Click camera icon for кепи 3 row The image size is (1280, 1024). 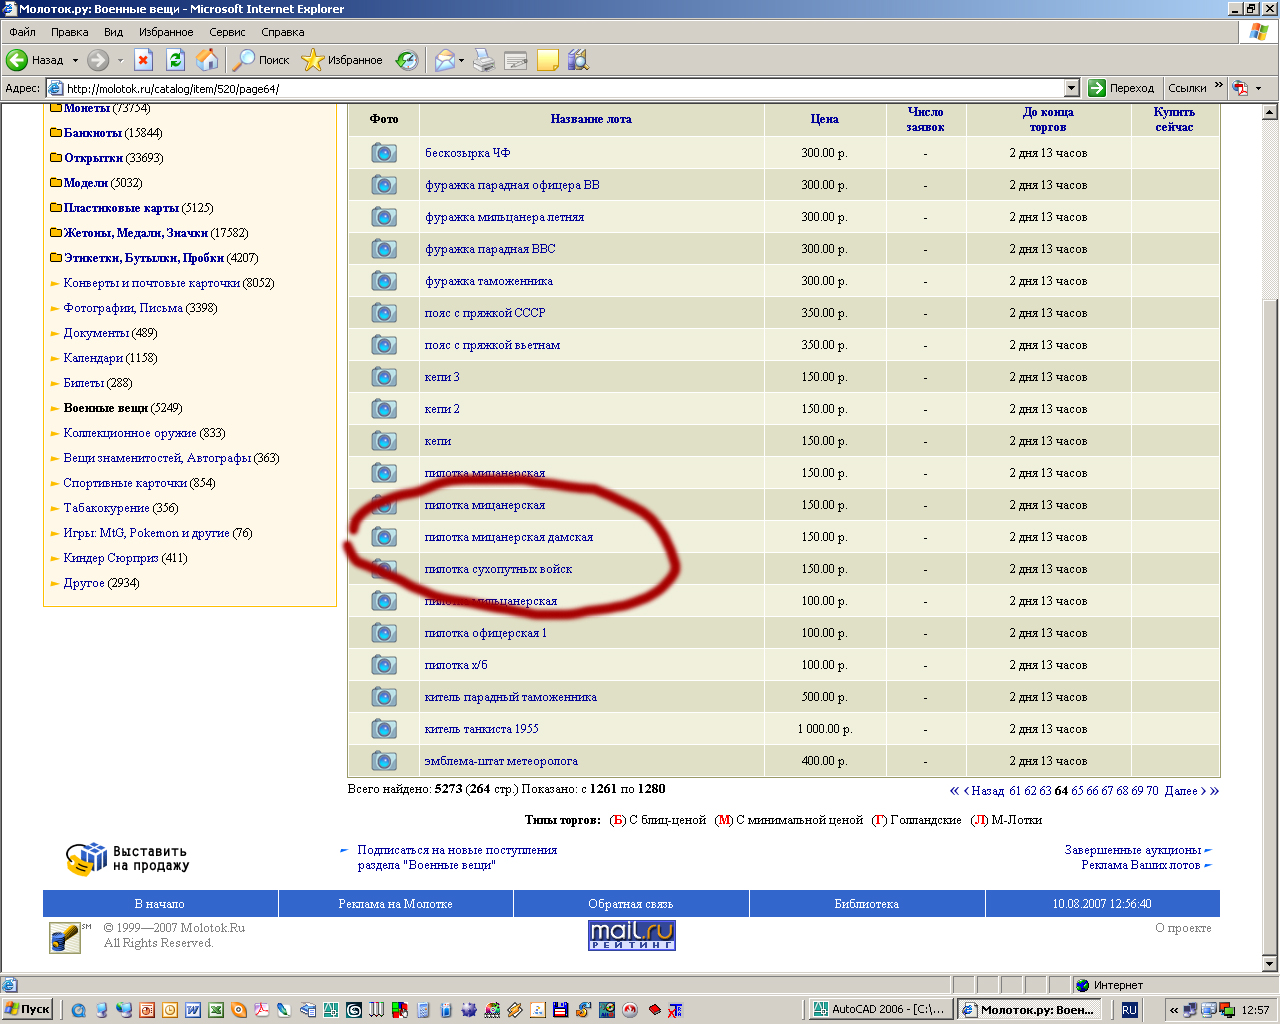click(384, 377)
